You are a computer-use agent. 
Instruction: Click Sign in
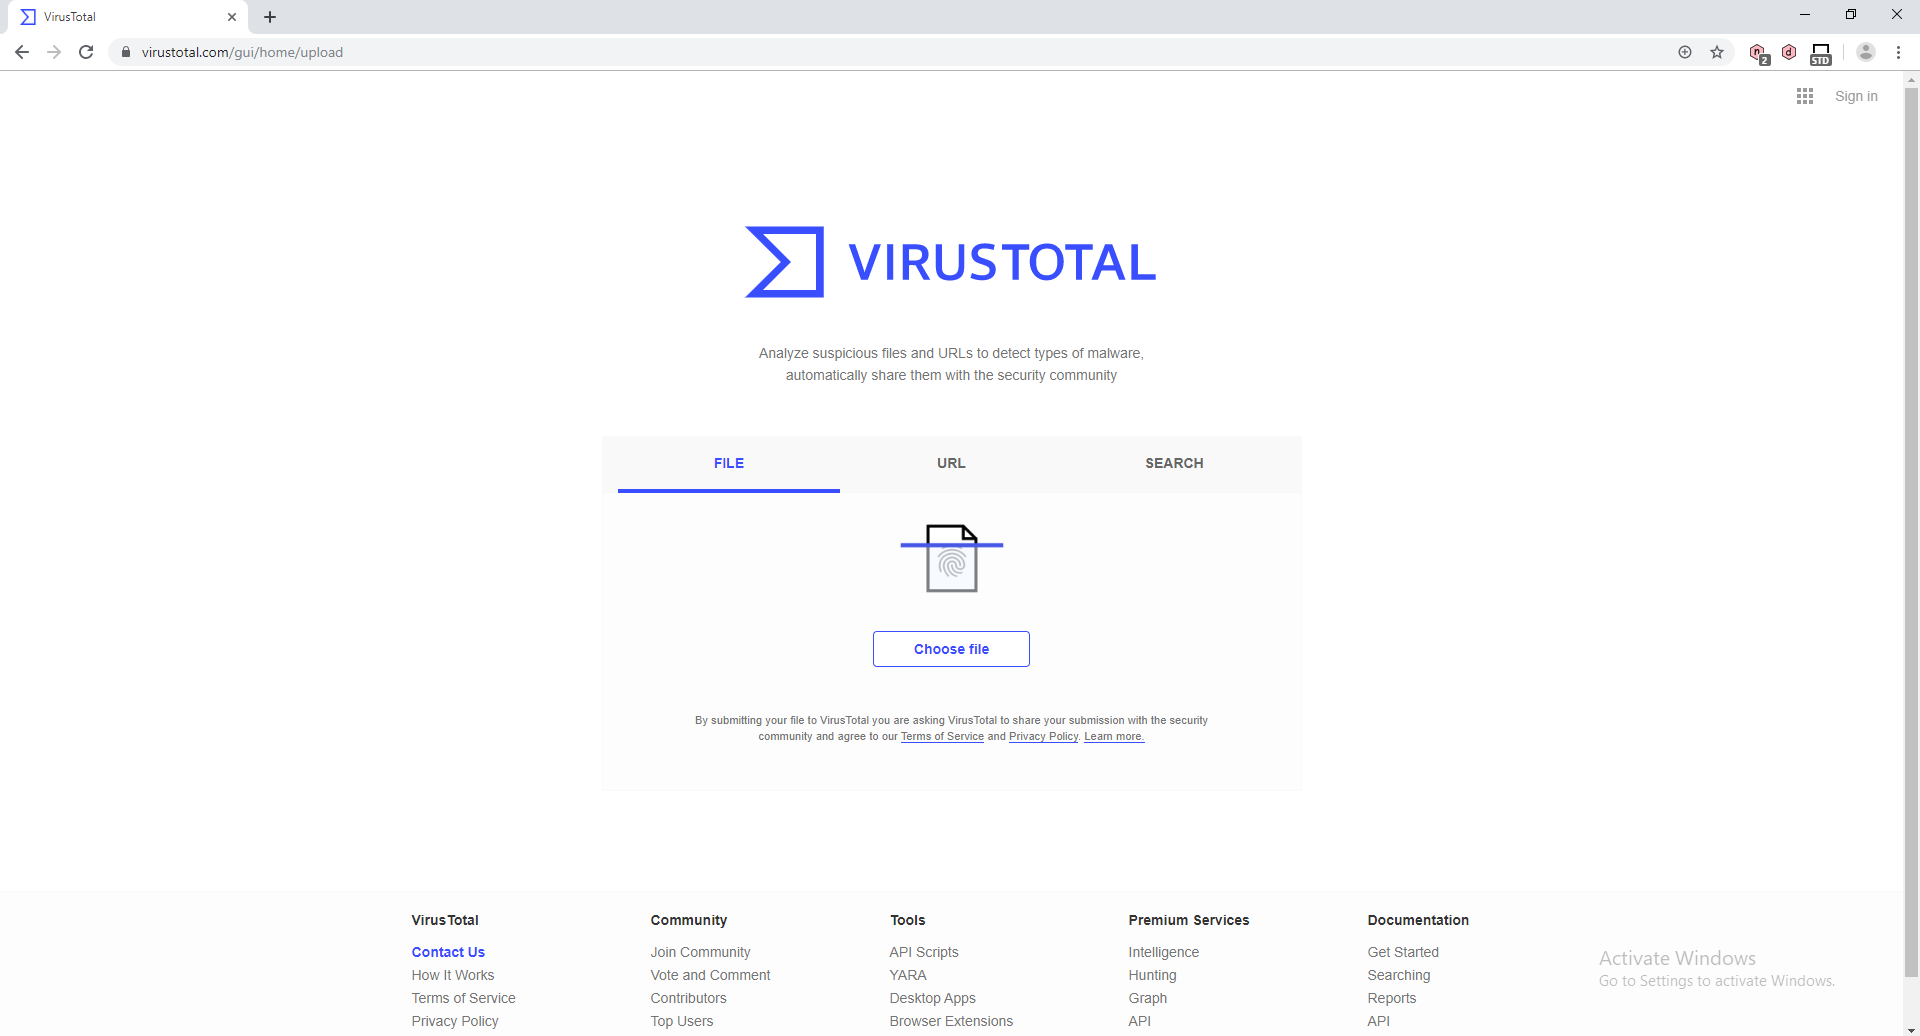(1856, 96)
